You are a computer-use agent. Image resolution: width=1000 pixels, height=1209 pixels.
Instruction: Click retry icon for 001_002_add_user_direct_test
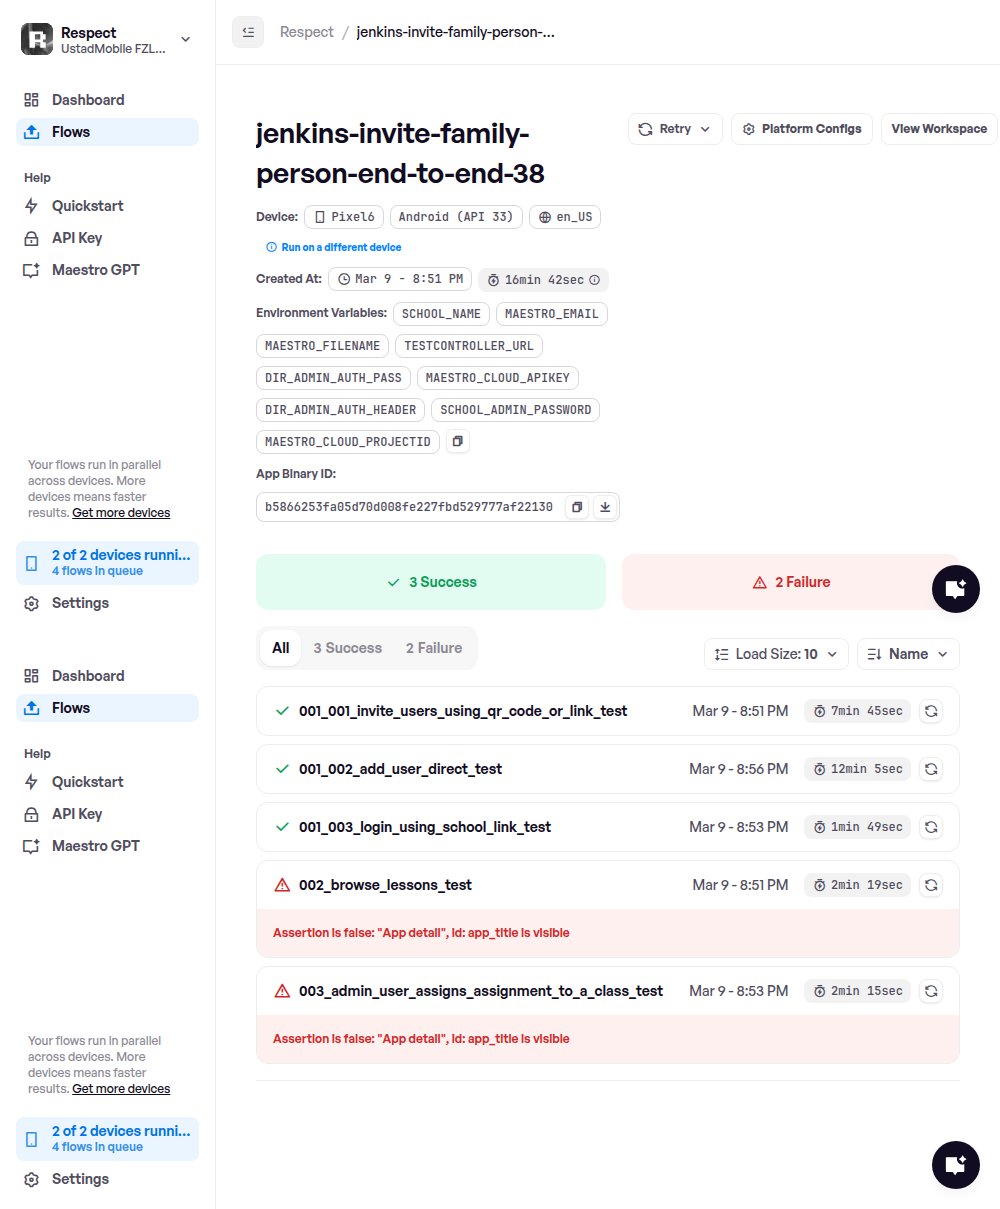click(x=930, y=769)
